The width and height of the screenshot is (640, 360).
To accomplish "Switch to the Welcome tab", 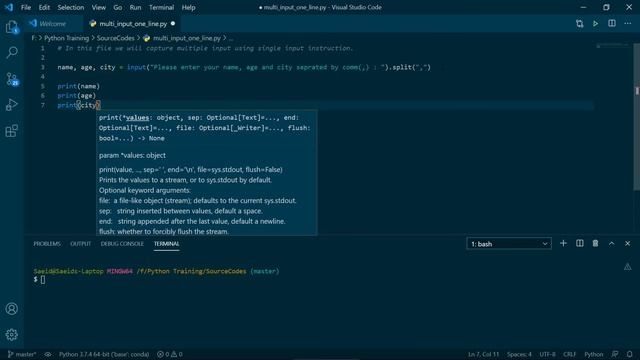I will click(52, 24).
